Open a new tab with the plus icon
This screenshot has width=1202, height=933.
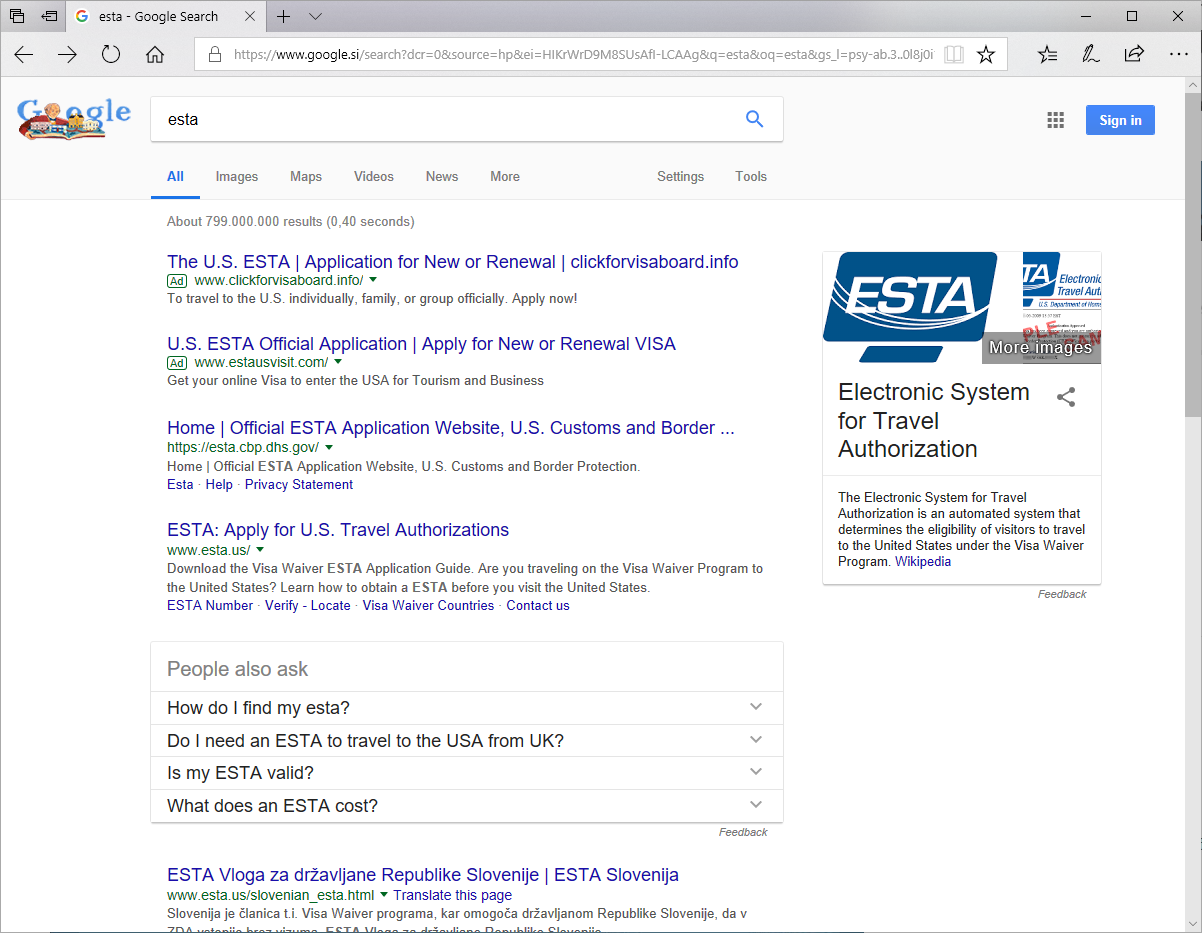pyautogui.click(x=284, y=16)
